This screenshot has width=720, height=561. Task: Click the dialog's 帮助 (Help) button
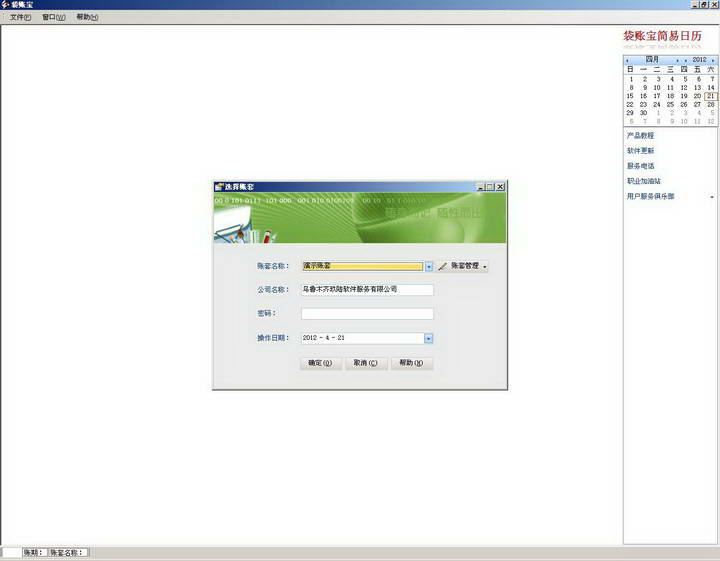pyautogui.click(x=412, y=363)
